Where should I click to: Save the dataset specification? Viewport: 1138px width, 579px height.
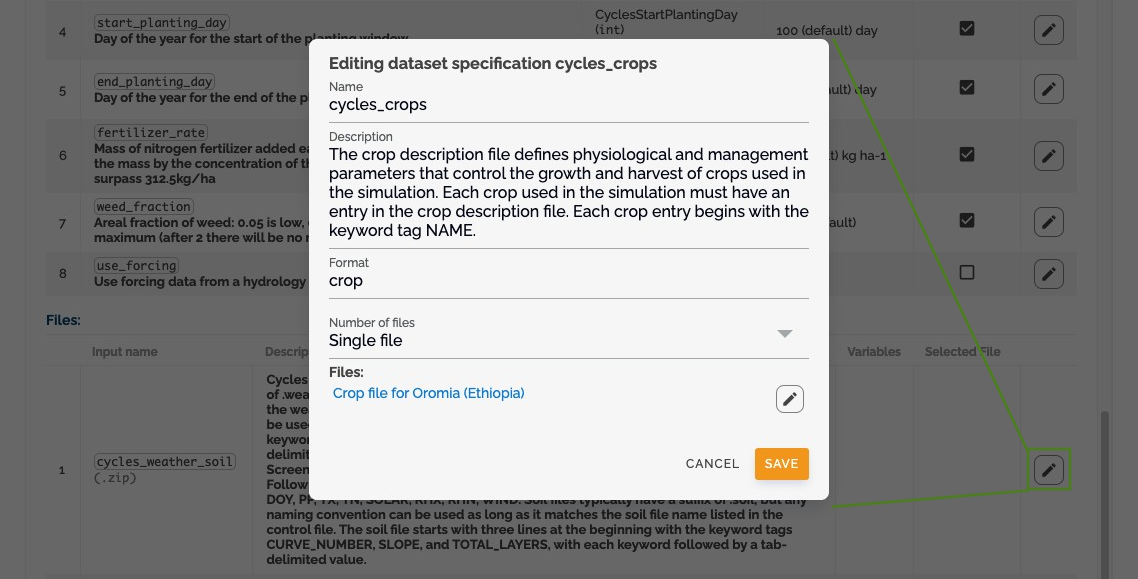tap(782, 464)
